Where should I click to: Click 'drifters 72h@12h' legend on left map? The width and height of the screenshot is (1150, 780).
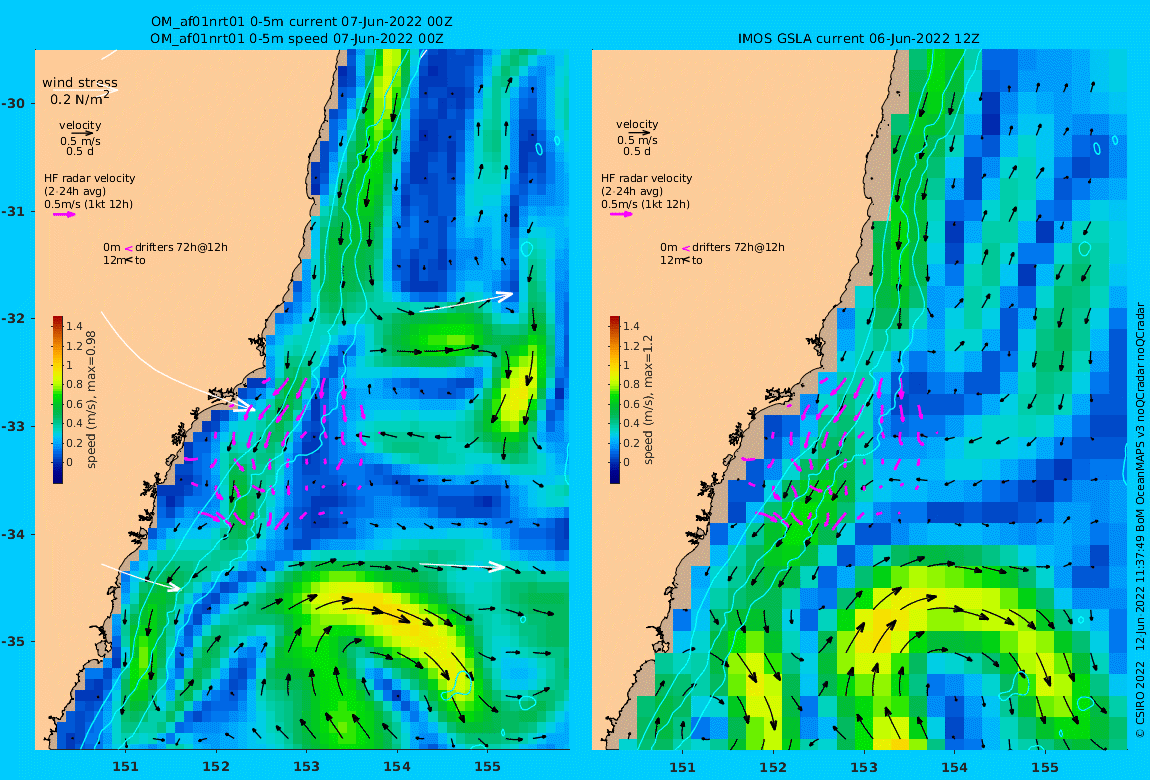pos(181,248)
